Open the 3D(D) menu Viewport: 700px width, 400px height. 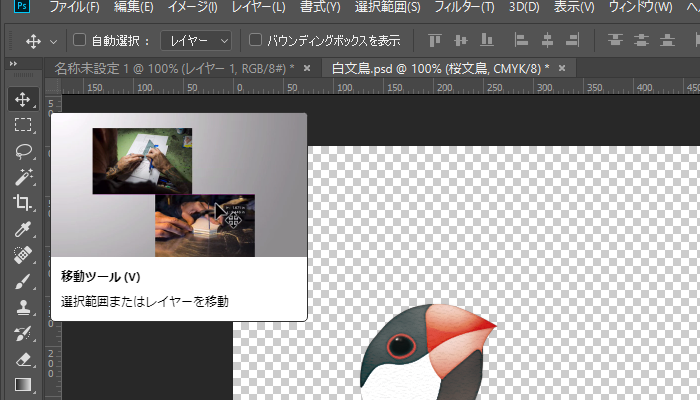coord(524,7)
